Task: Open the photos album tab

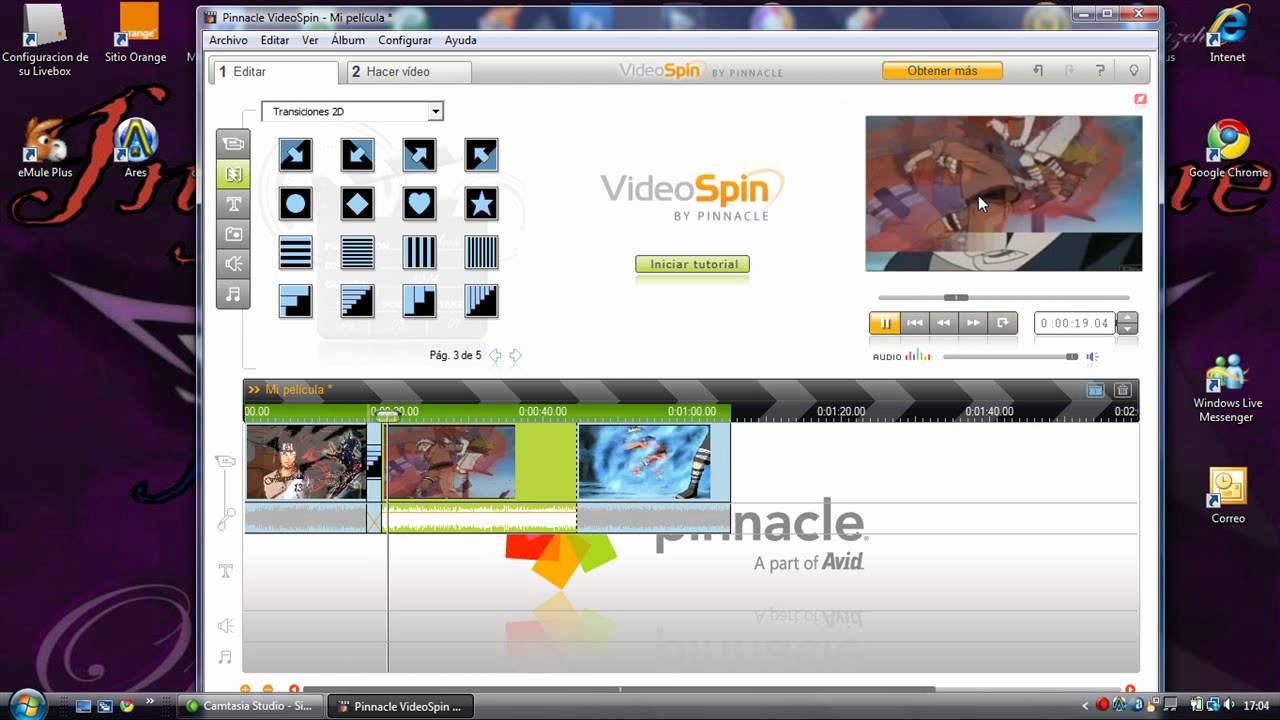Action: 233,234
